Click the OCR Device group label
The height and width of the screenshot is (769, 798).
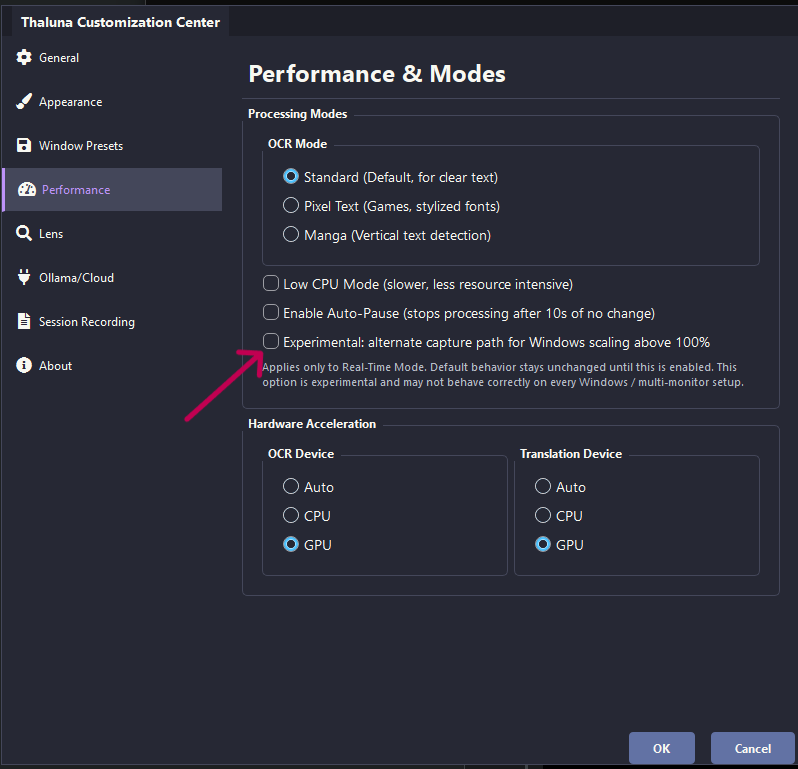[301, 454]
